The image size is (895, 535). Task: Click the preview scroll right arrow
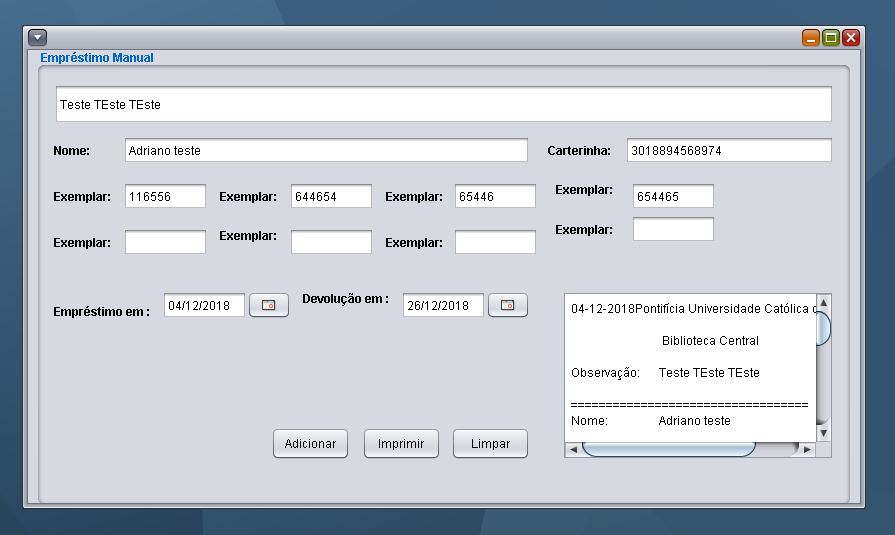click(807, 449)
